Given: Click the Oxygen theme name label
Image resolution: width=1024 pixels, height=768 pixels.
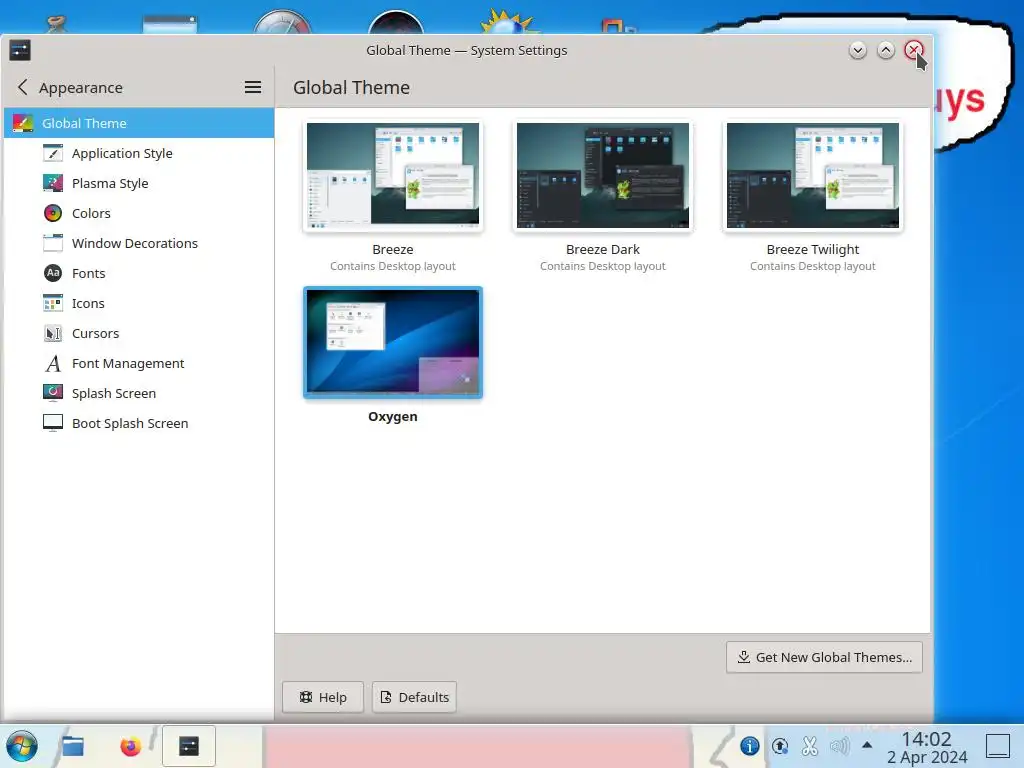Looking at the screenshot, I should click(392, 417).
